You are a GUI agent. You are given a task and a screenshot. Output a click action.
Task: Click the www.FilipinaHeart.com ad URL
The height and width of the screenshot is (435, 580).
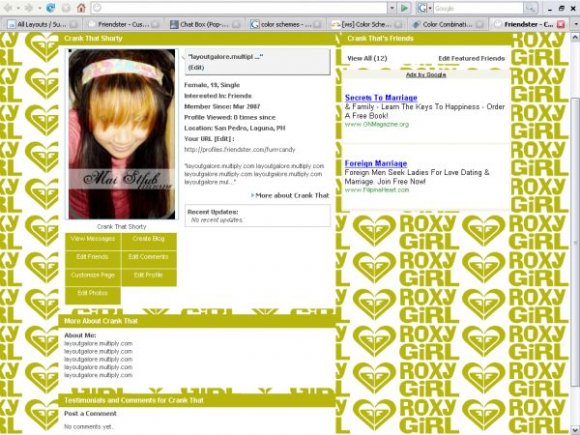pyautogui.click(x=377, y=190)
